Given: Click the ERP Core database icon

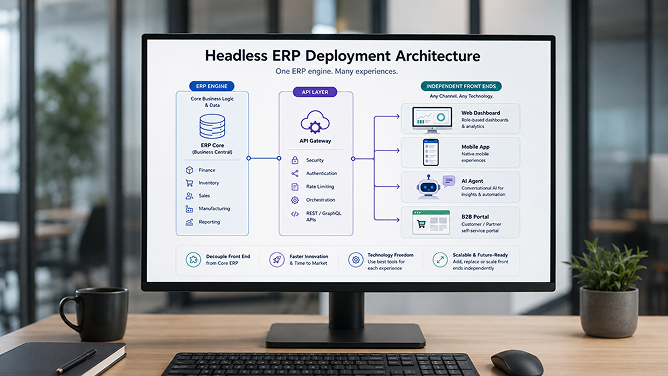Looking at the screenshot, I should pyautogui.click(x=212, y=126).
